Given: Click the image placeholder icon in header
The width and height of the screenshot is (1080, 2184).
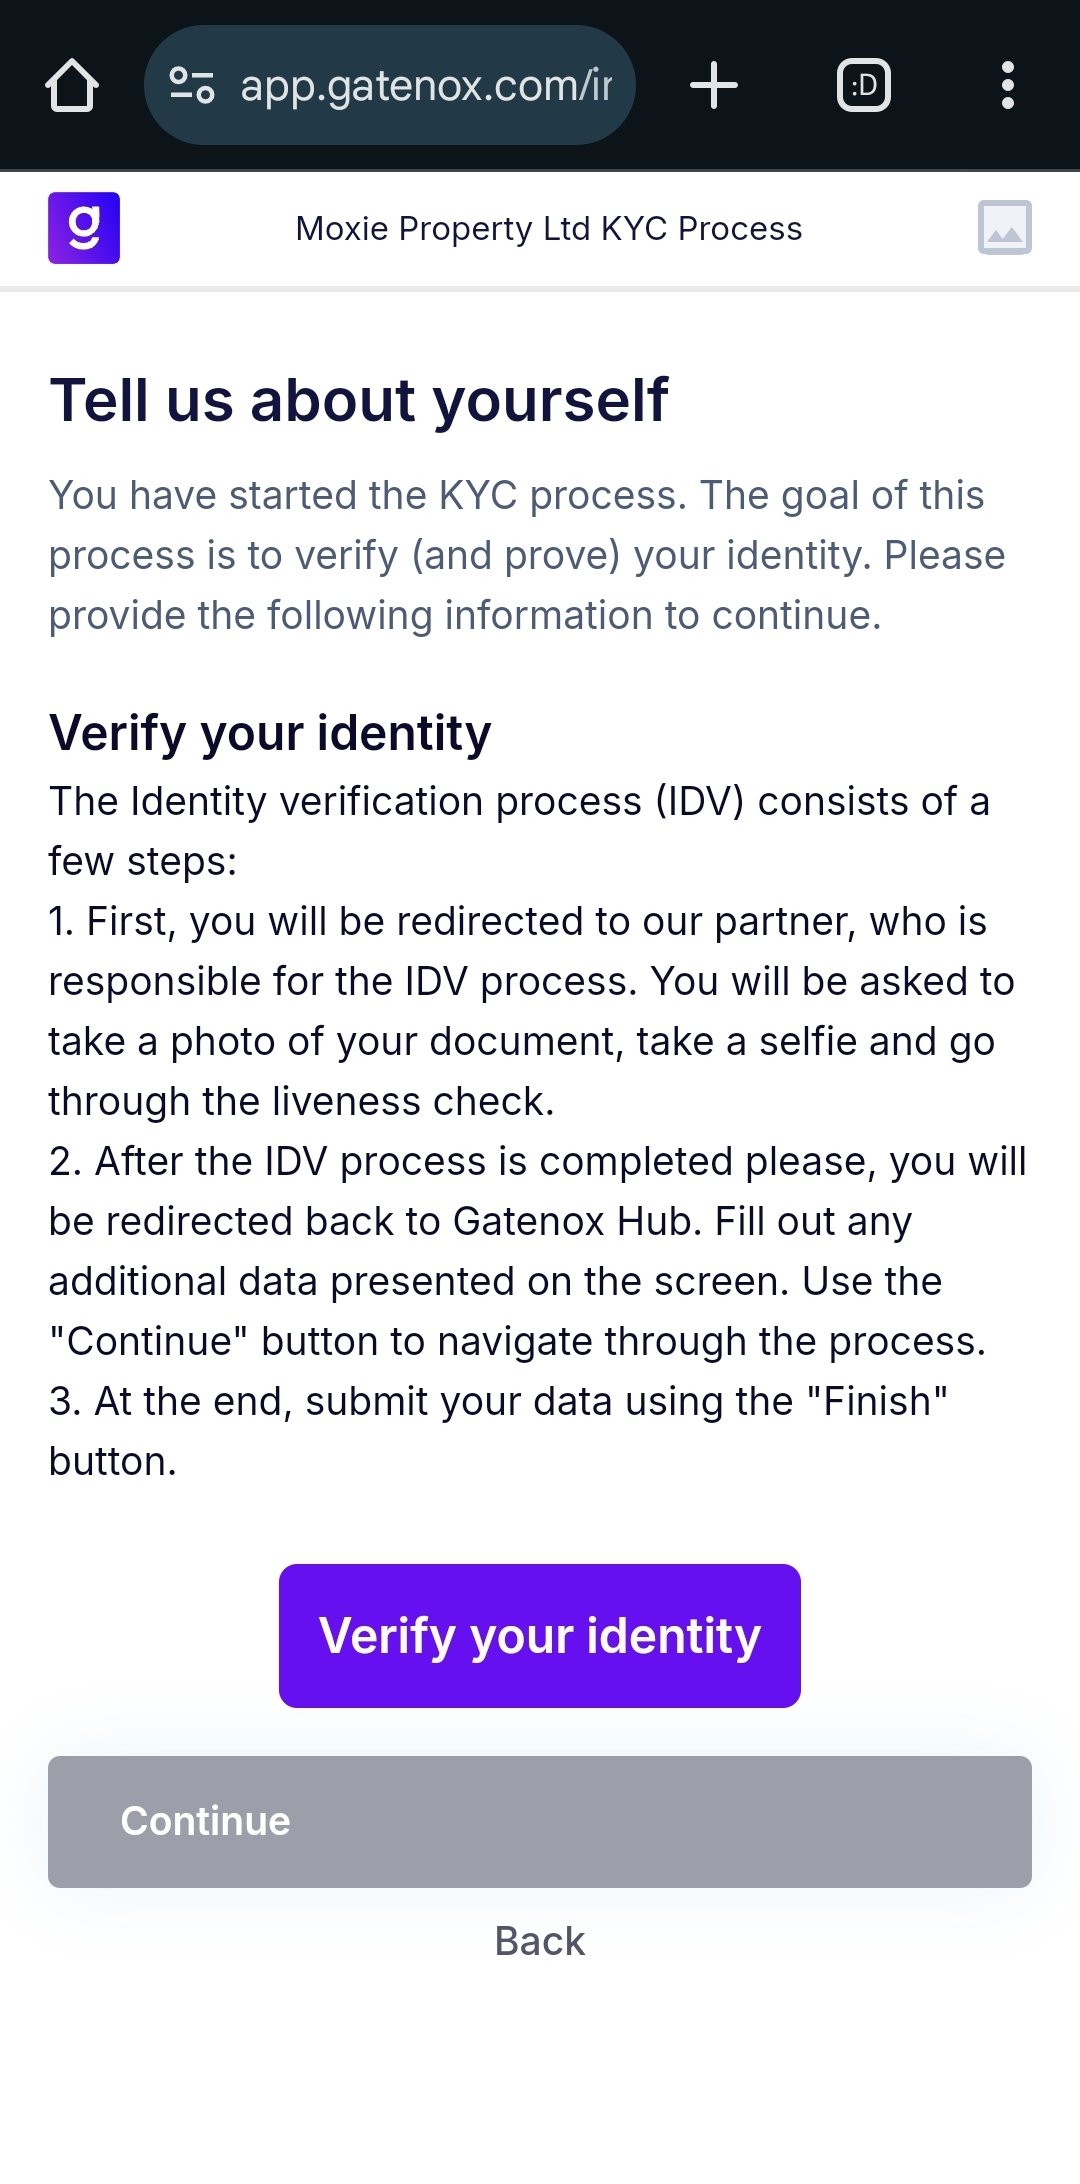Looking at the screenshot, I should pyautogui.click(x=1004, y=228).
